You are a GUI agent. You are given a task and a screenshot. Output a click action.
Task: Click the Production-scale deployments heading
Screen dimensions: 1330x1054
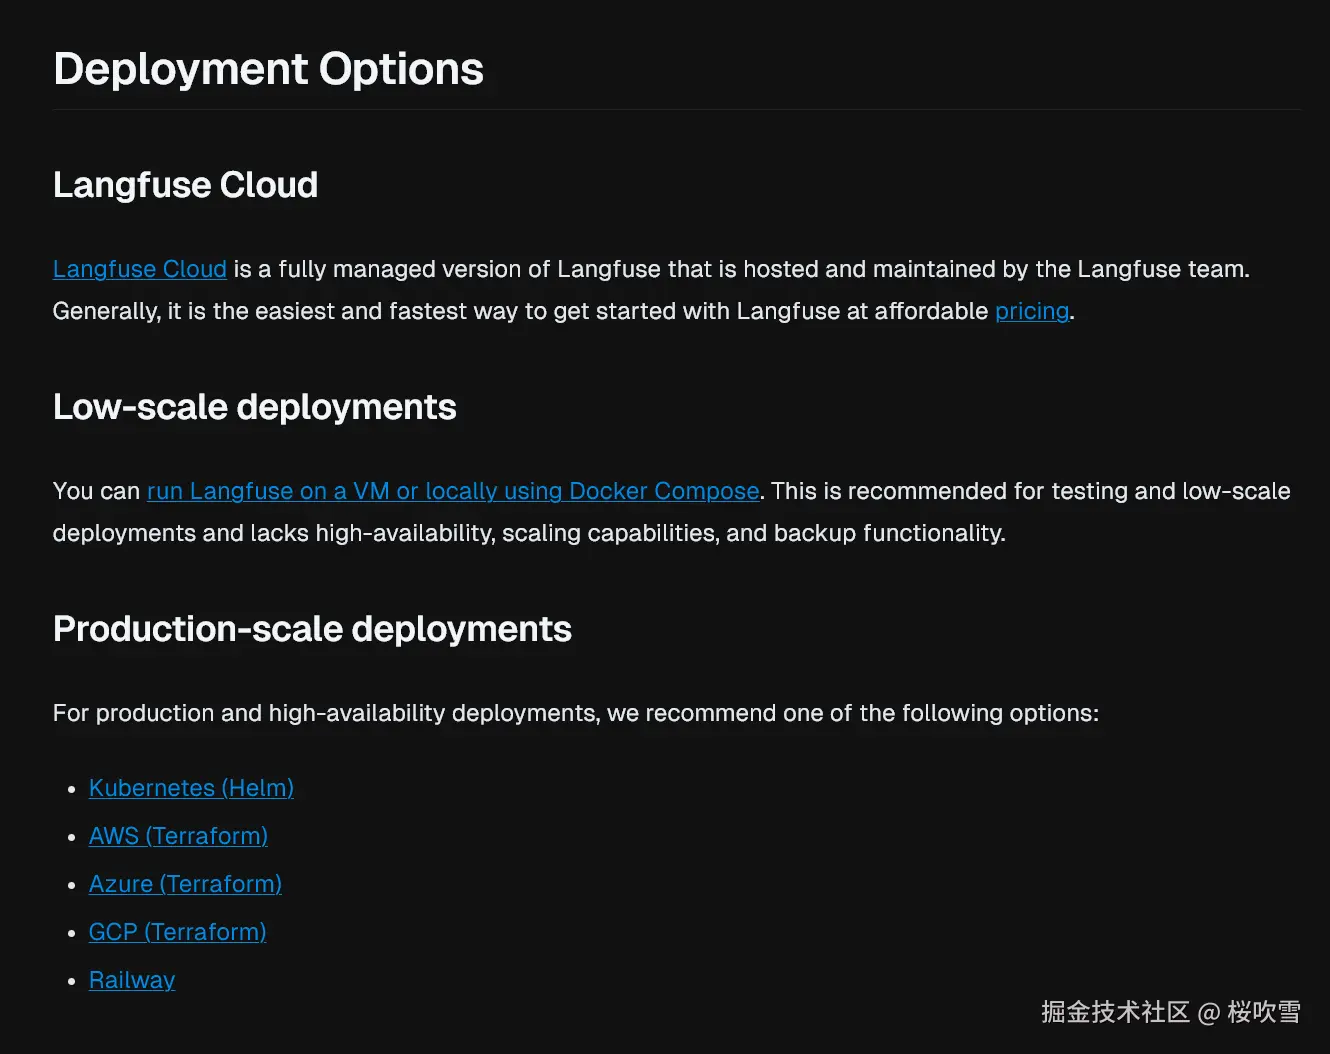pyautogui.click(x=312, y=629)
